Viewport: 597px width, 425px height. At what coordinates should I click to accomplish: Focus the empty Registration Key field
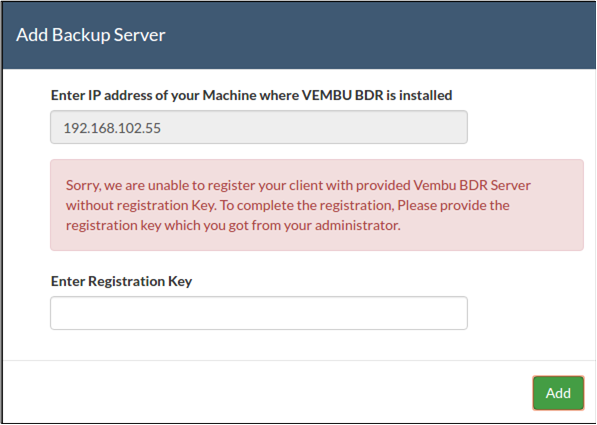coord(259,313)
